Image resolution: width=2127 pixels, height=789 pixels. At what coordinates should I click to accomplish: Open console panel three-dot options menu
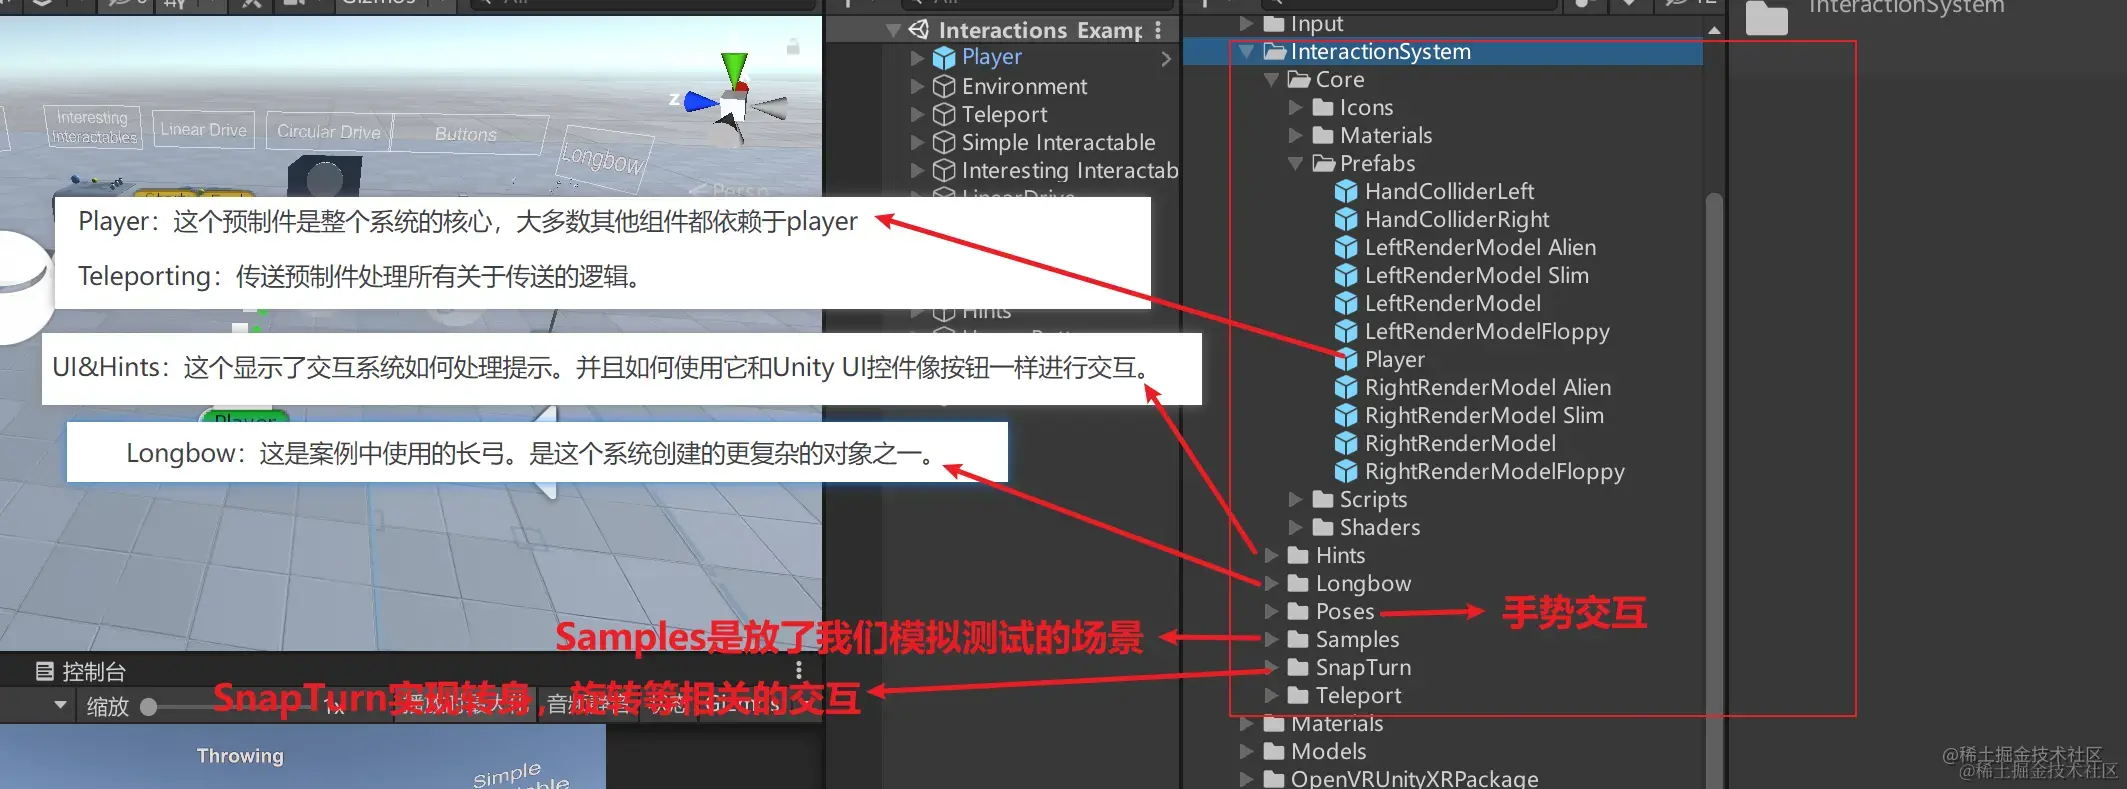click(798, 670)
